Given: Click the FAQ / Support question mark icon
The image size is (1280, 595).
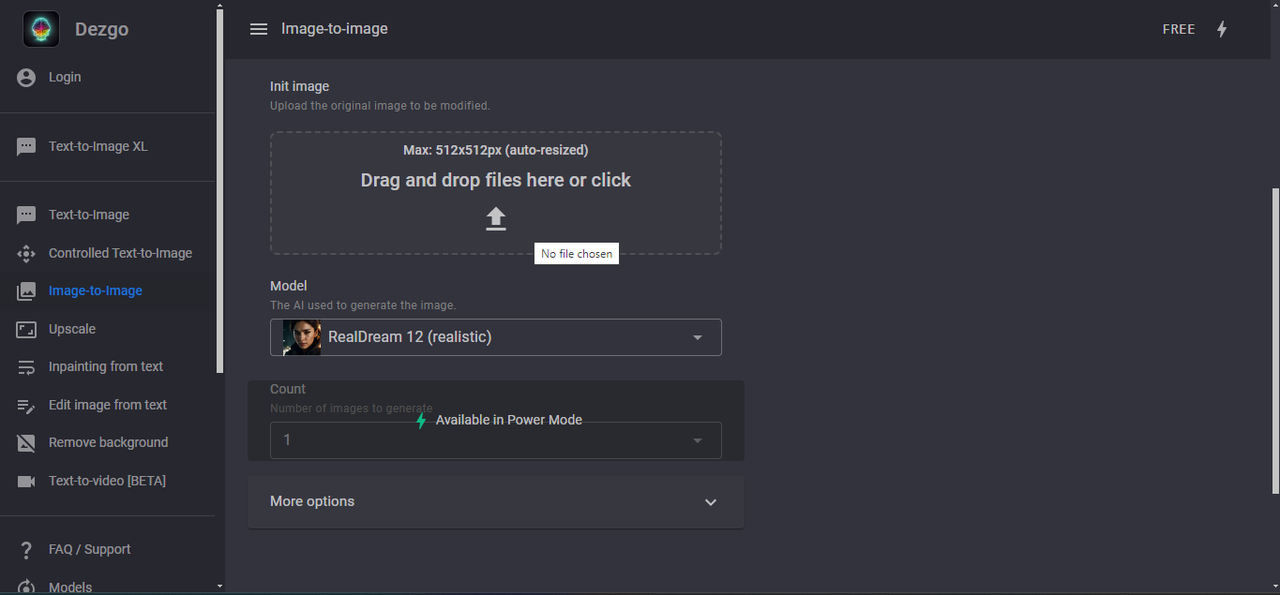Looking at the screenshot, I should click(x=27, y=549).
